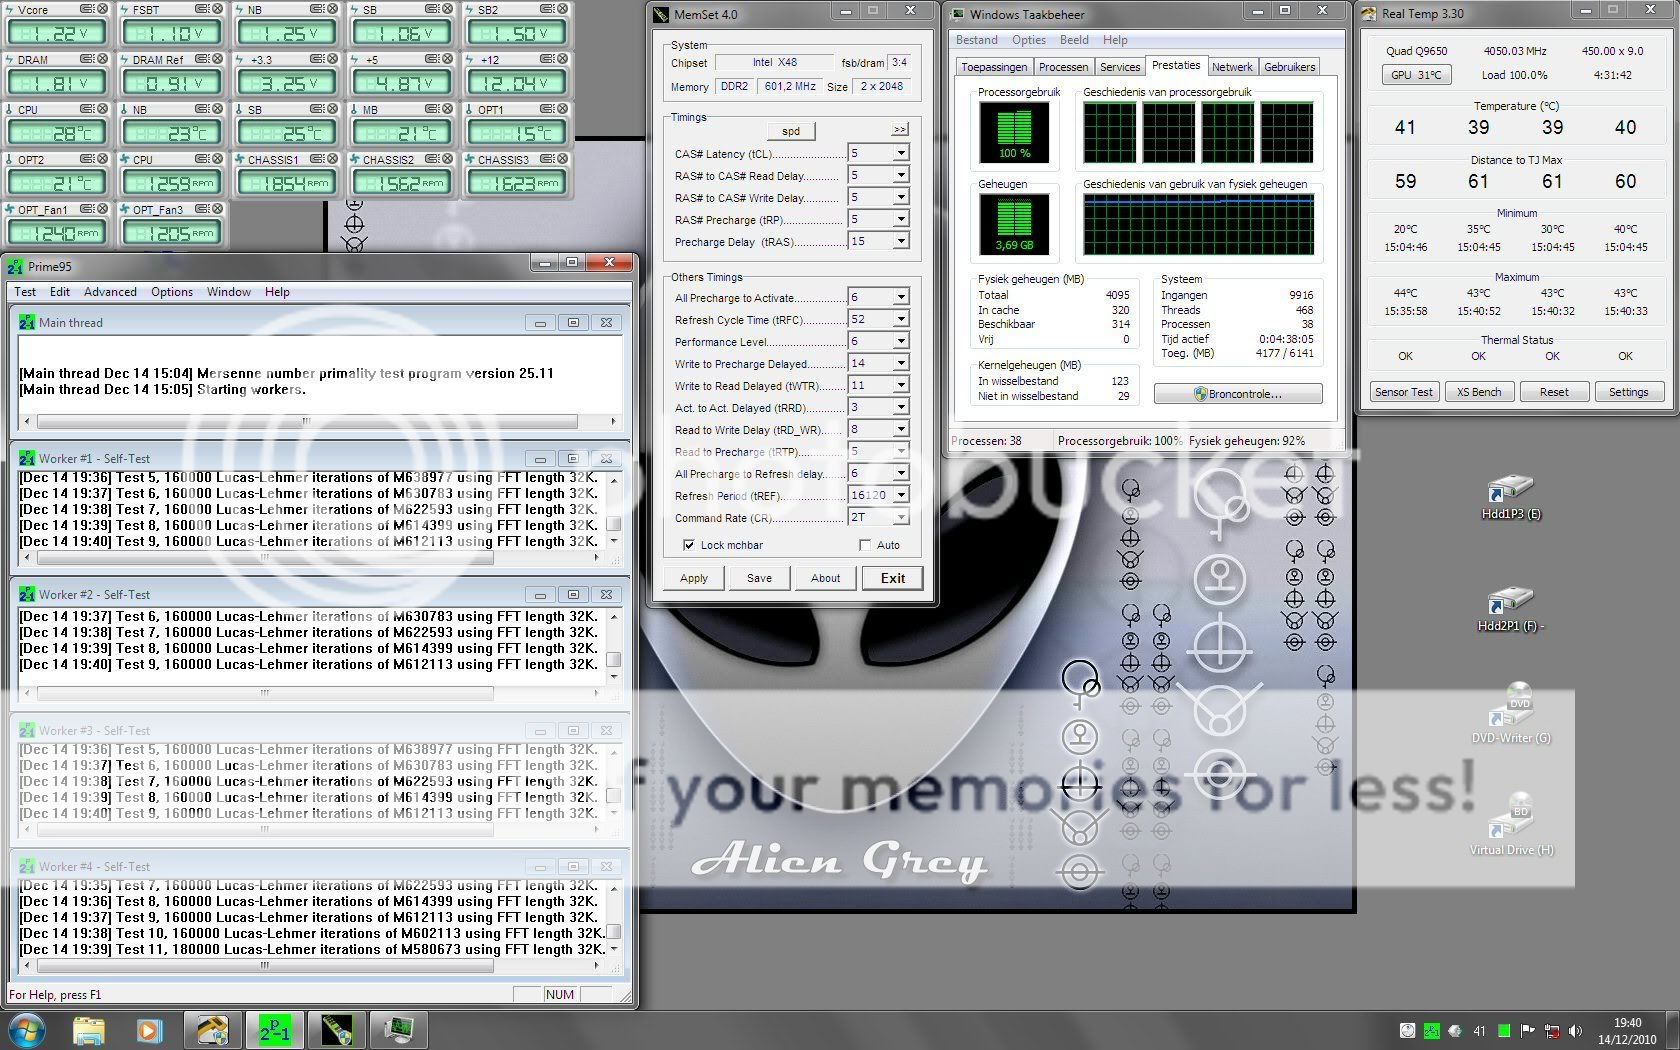Switch to the Processen tab in Taakbeheer
This screenshot has height=1050, width=1680.
tap(1063, 67)
